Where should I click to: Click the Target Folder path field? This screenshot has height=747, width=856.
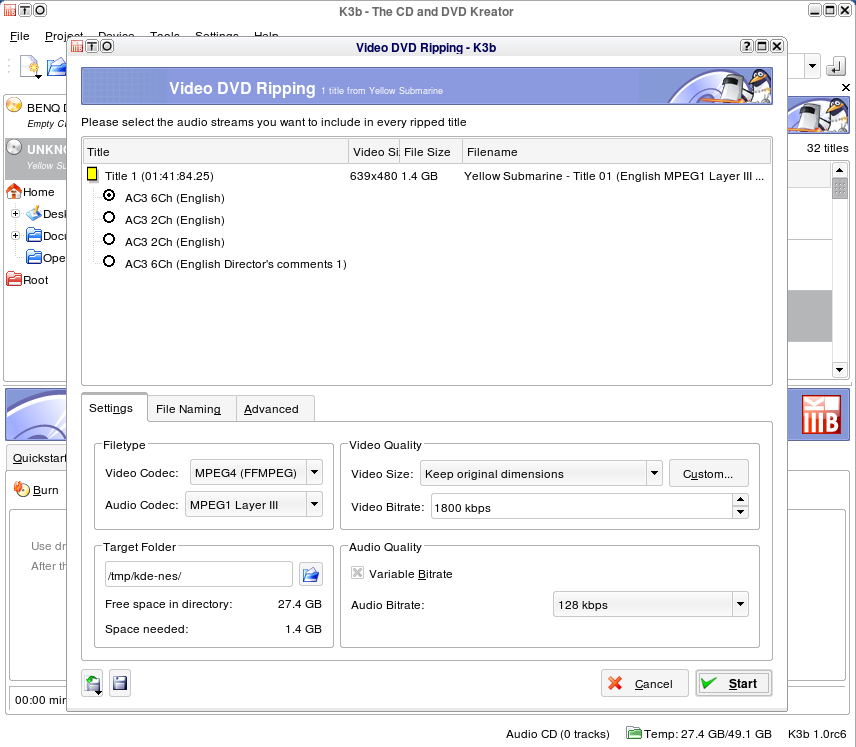coord(199,576)
